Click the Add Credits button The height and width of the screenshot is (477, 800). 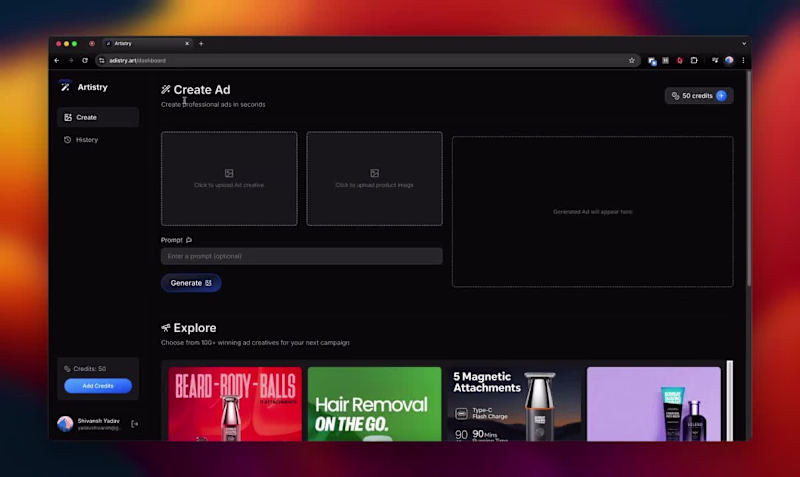[98, 386]
